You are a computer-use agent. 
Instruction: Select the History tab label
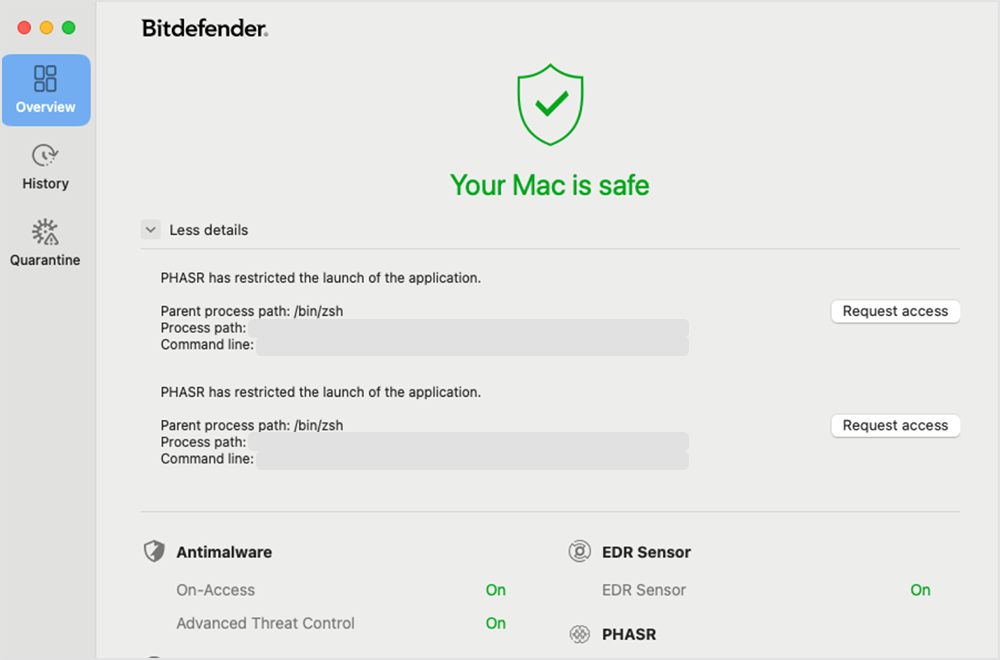45,184
